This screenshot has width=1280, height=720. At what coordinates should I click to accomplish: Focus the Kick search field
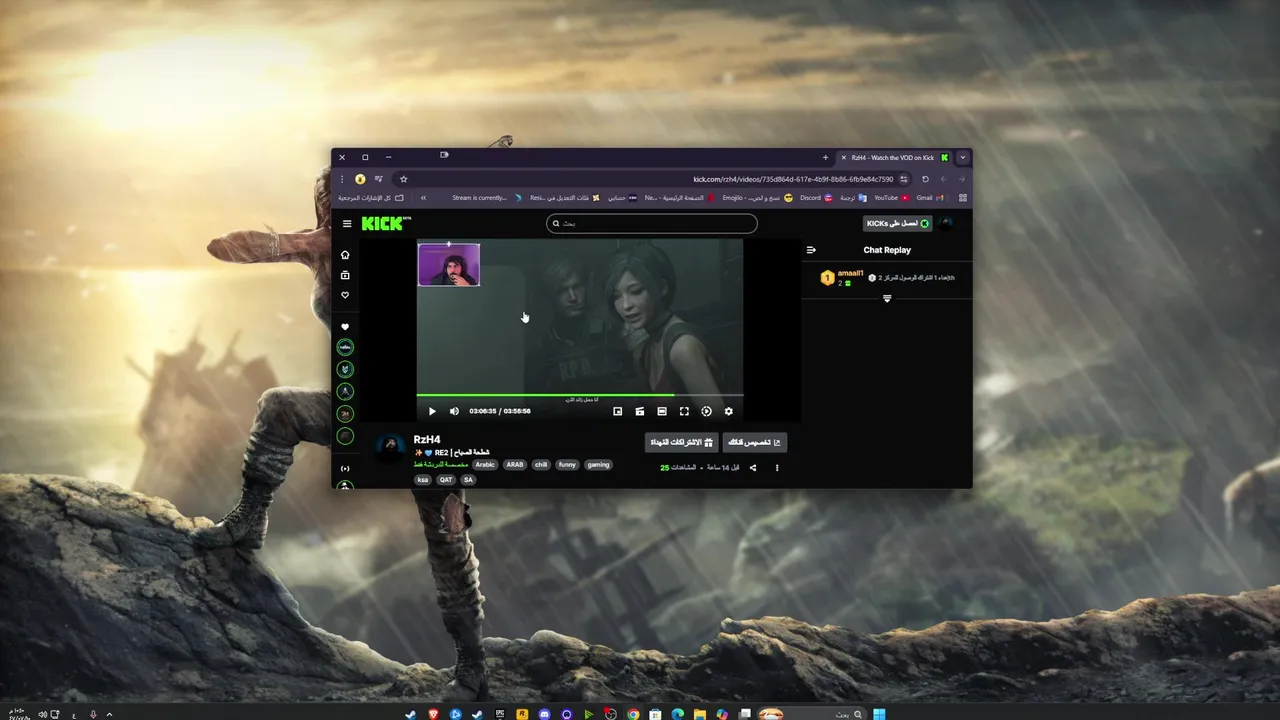point(652,223)
